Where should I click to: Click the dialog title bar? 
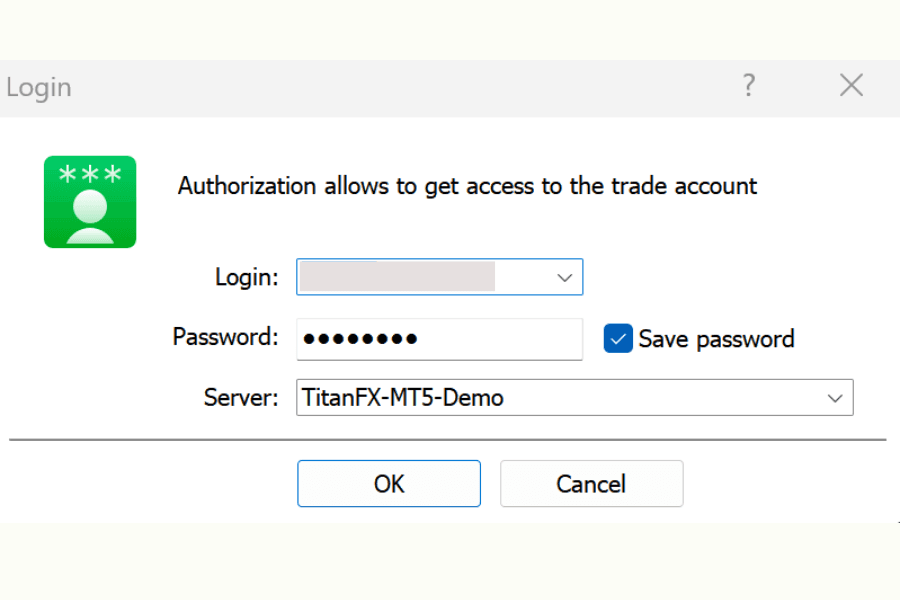400,87
